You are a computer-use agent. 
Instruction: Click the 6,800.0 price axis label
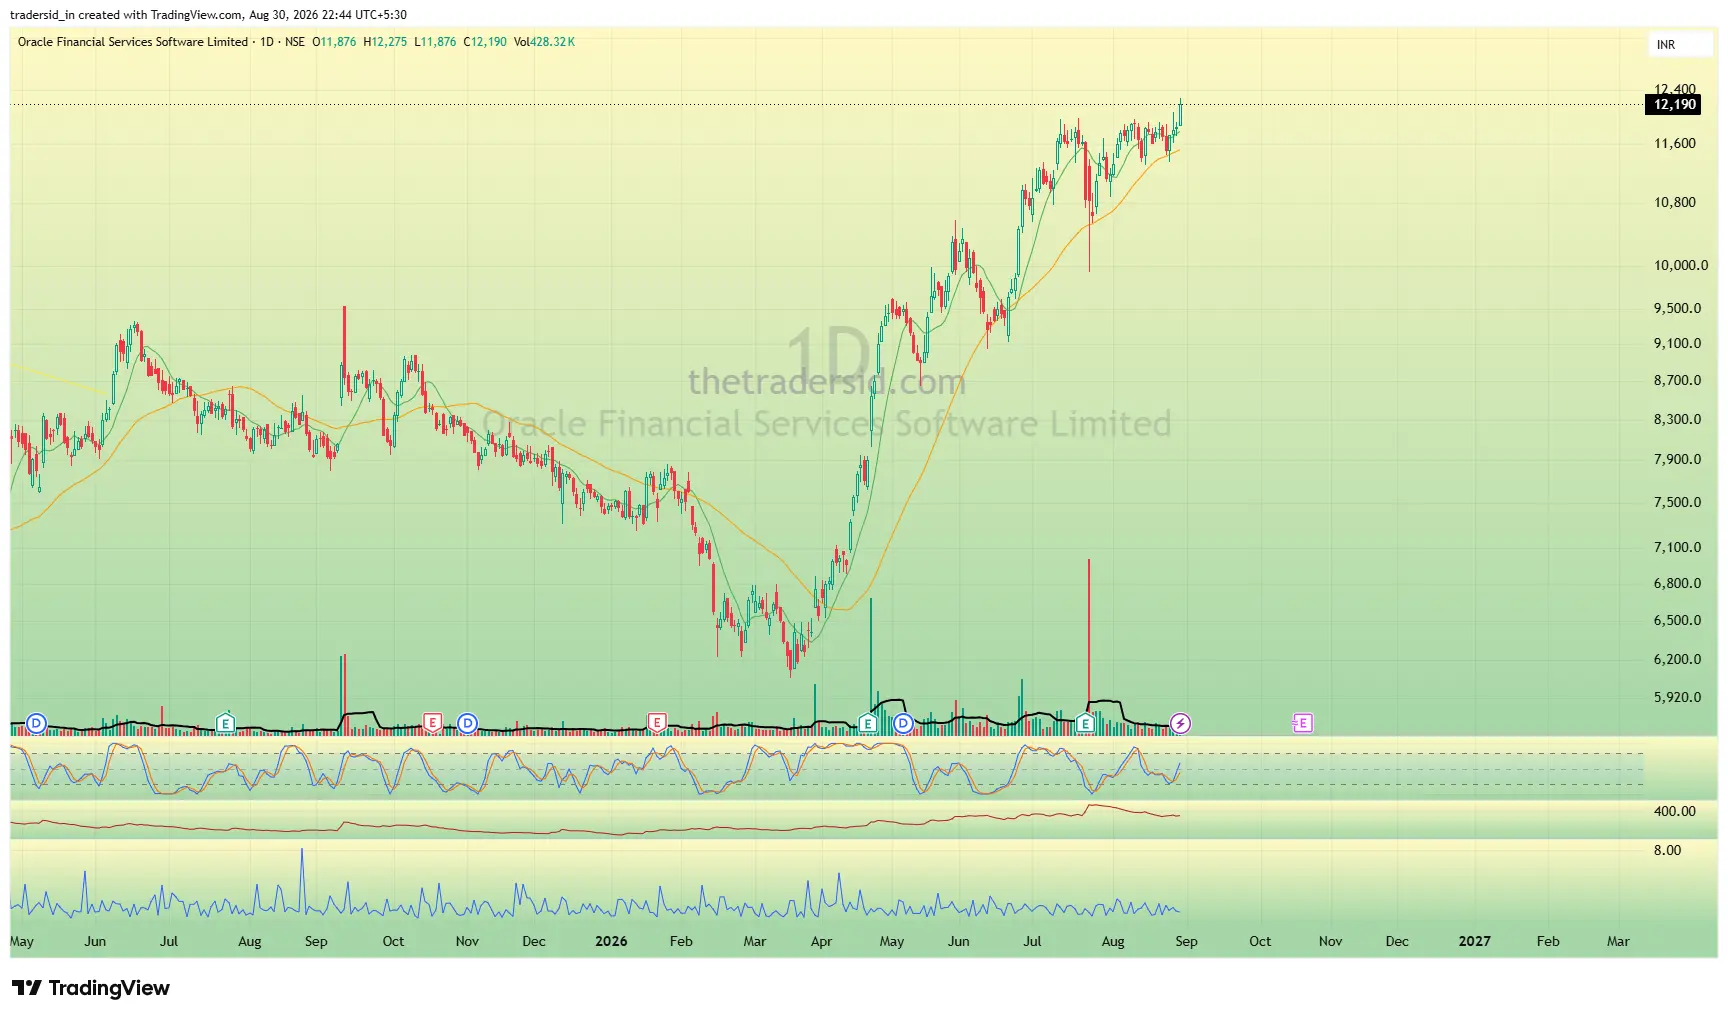point(1677,583)
